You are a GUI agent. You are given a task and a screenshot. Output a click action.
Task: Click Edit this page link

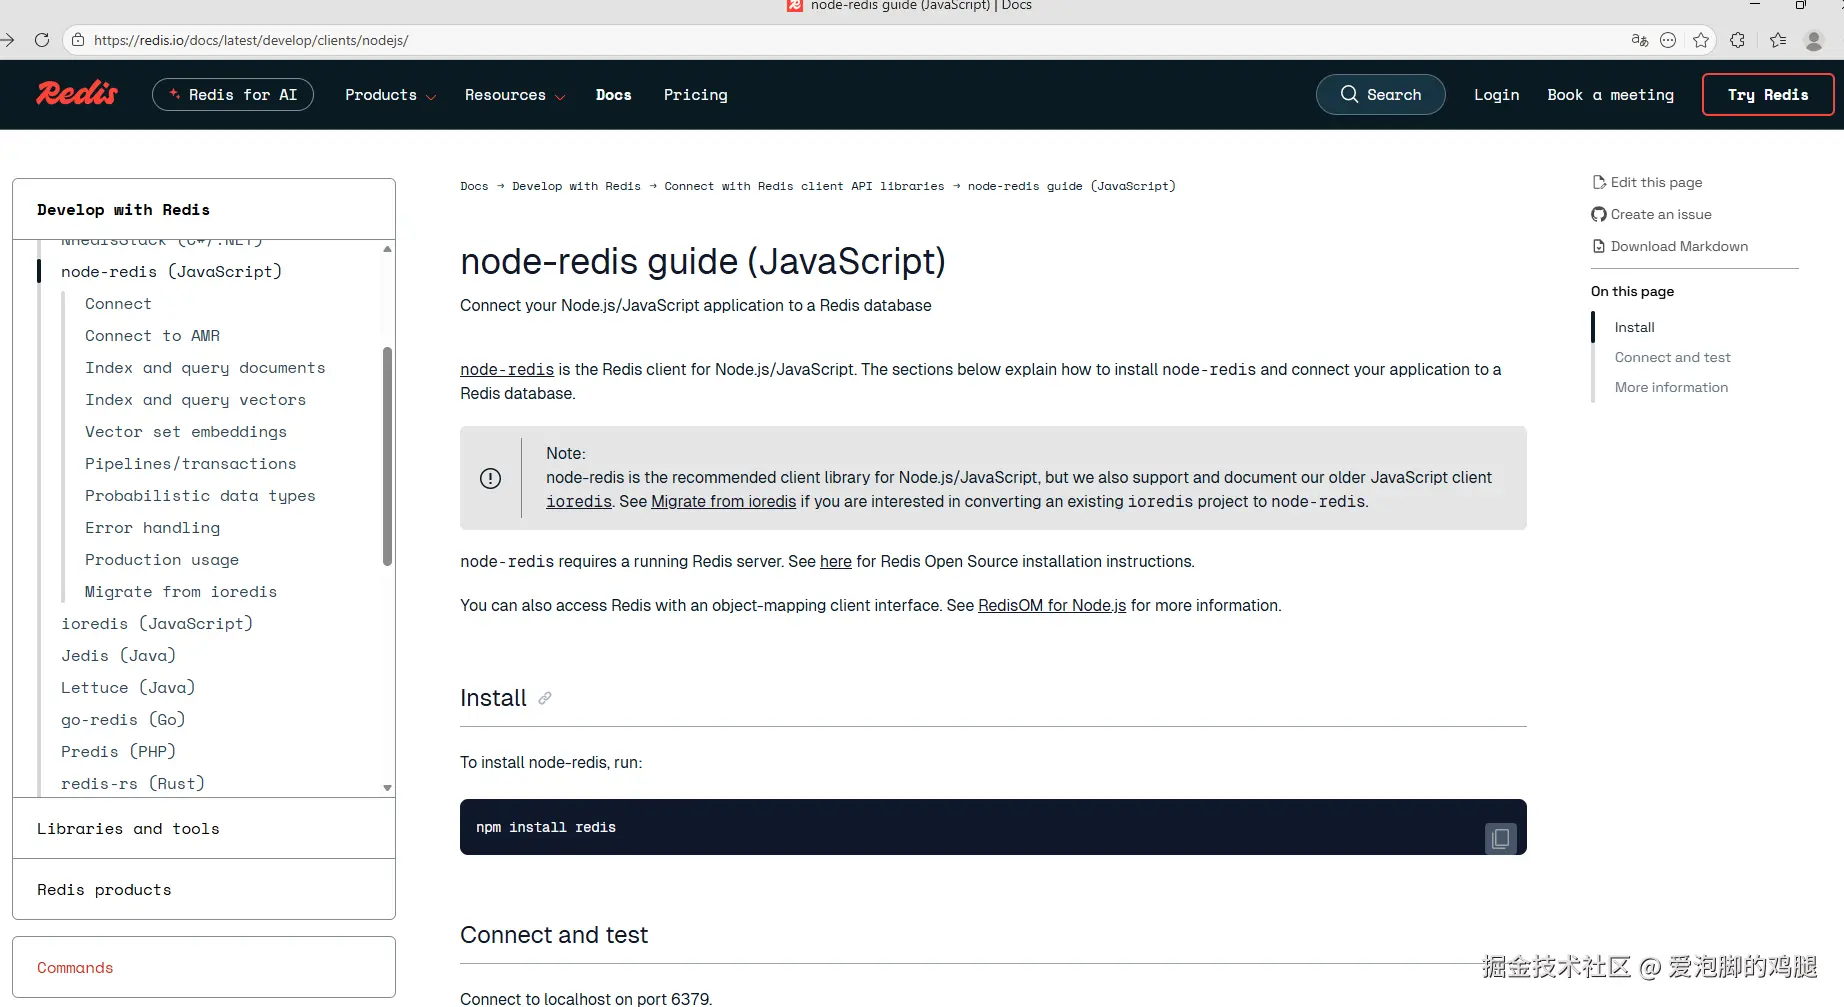[1656, 182]
